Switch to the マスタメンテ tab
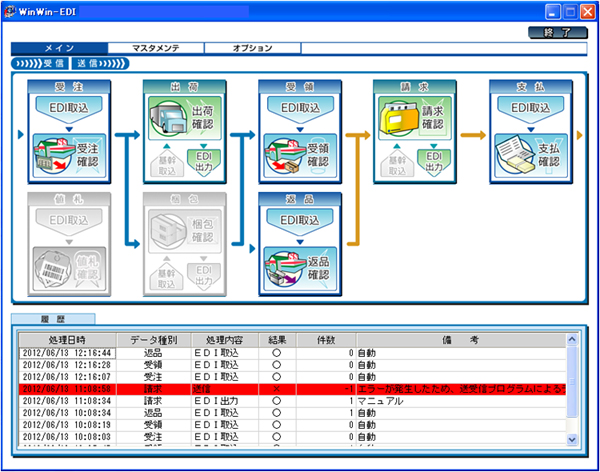Image resolution: width=600 pixels, height=472 pixels. pyautogui.click(x=156, y=48)
